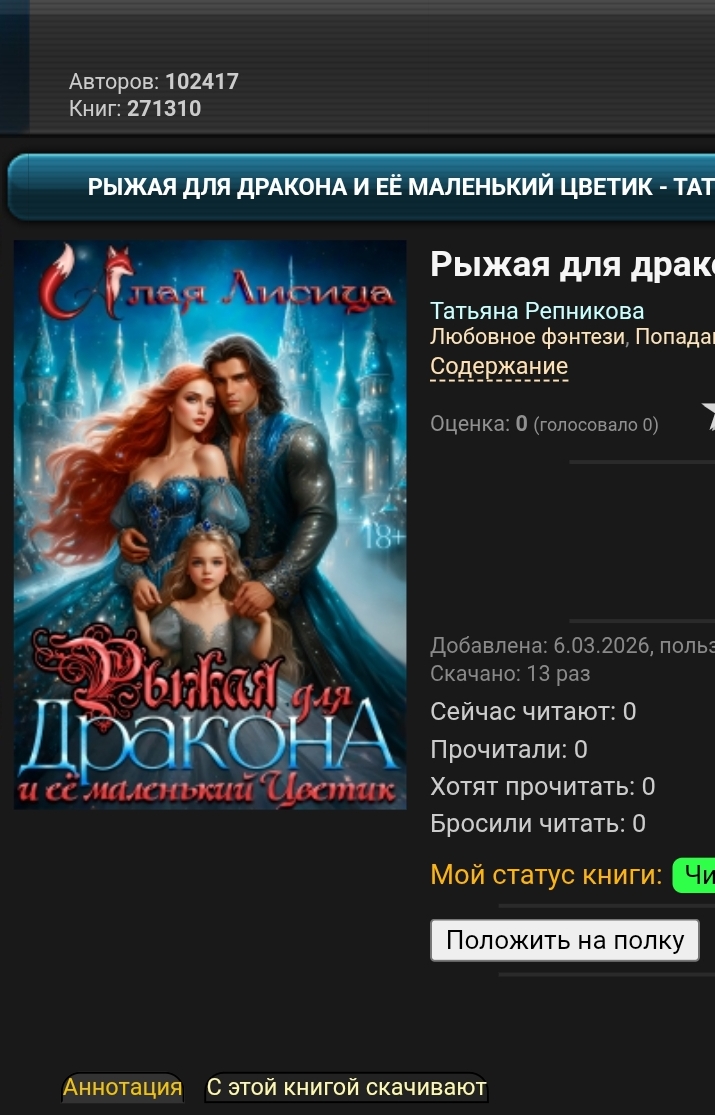This screenshot has height=1115, width=715.
Task: Click the blue page title banner
Action: [x=361, y=187]
